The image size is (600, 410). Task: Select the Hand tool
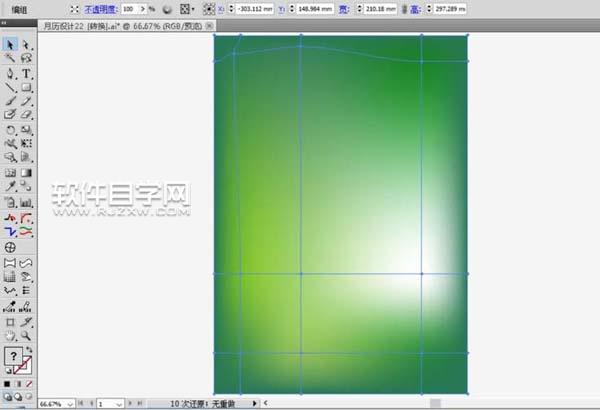[x=10, y=336]
